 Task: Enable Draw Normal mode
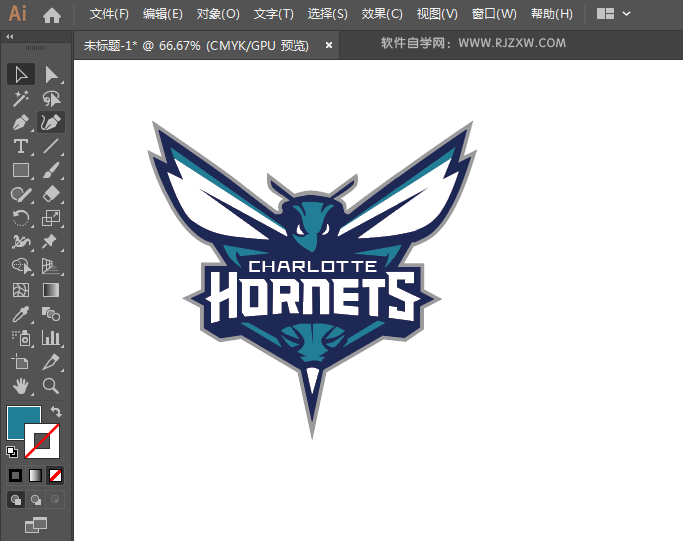[x=16, y=500]
